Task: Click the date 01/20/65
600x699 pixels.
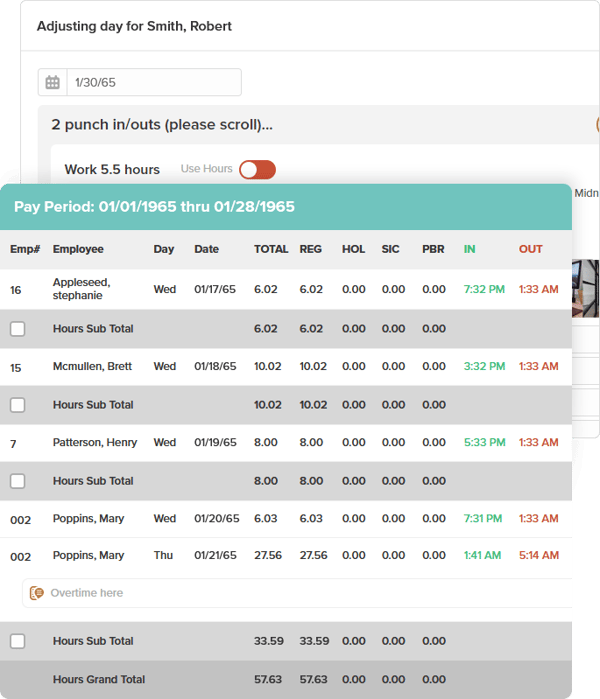Action: coord(217,518)
